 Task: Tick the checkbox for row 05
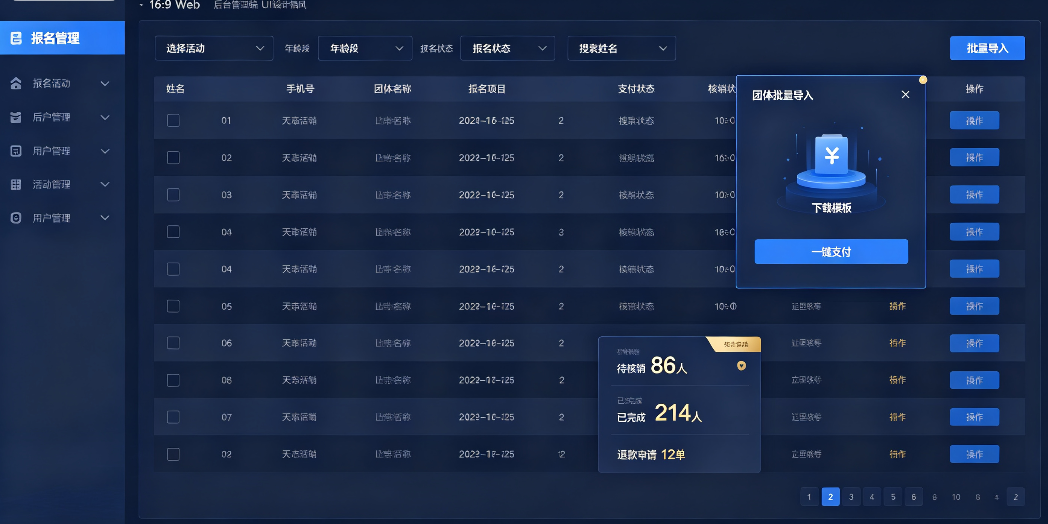(173, 306)
